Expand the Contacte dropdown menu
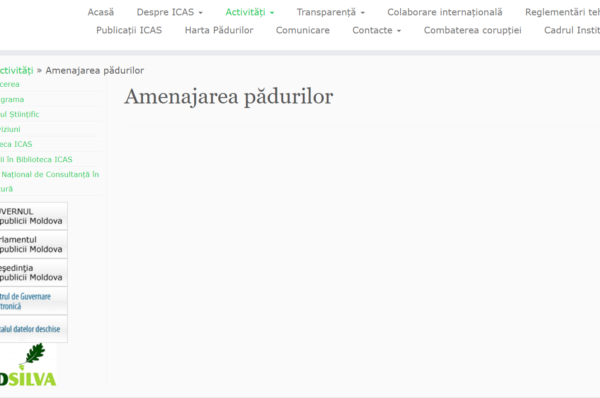Image resolution: width=600 pixels, height=398 pixels. (377, 30)
